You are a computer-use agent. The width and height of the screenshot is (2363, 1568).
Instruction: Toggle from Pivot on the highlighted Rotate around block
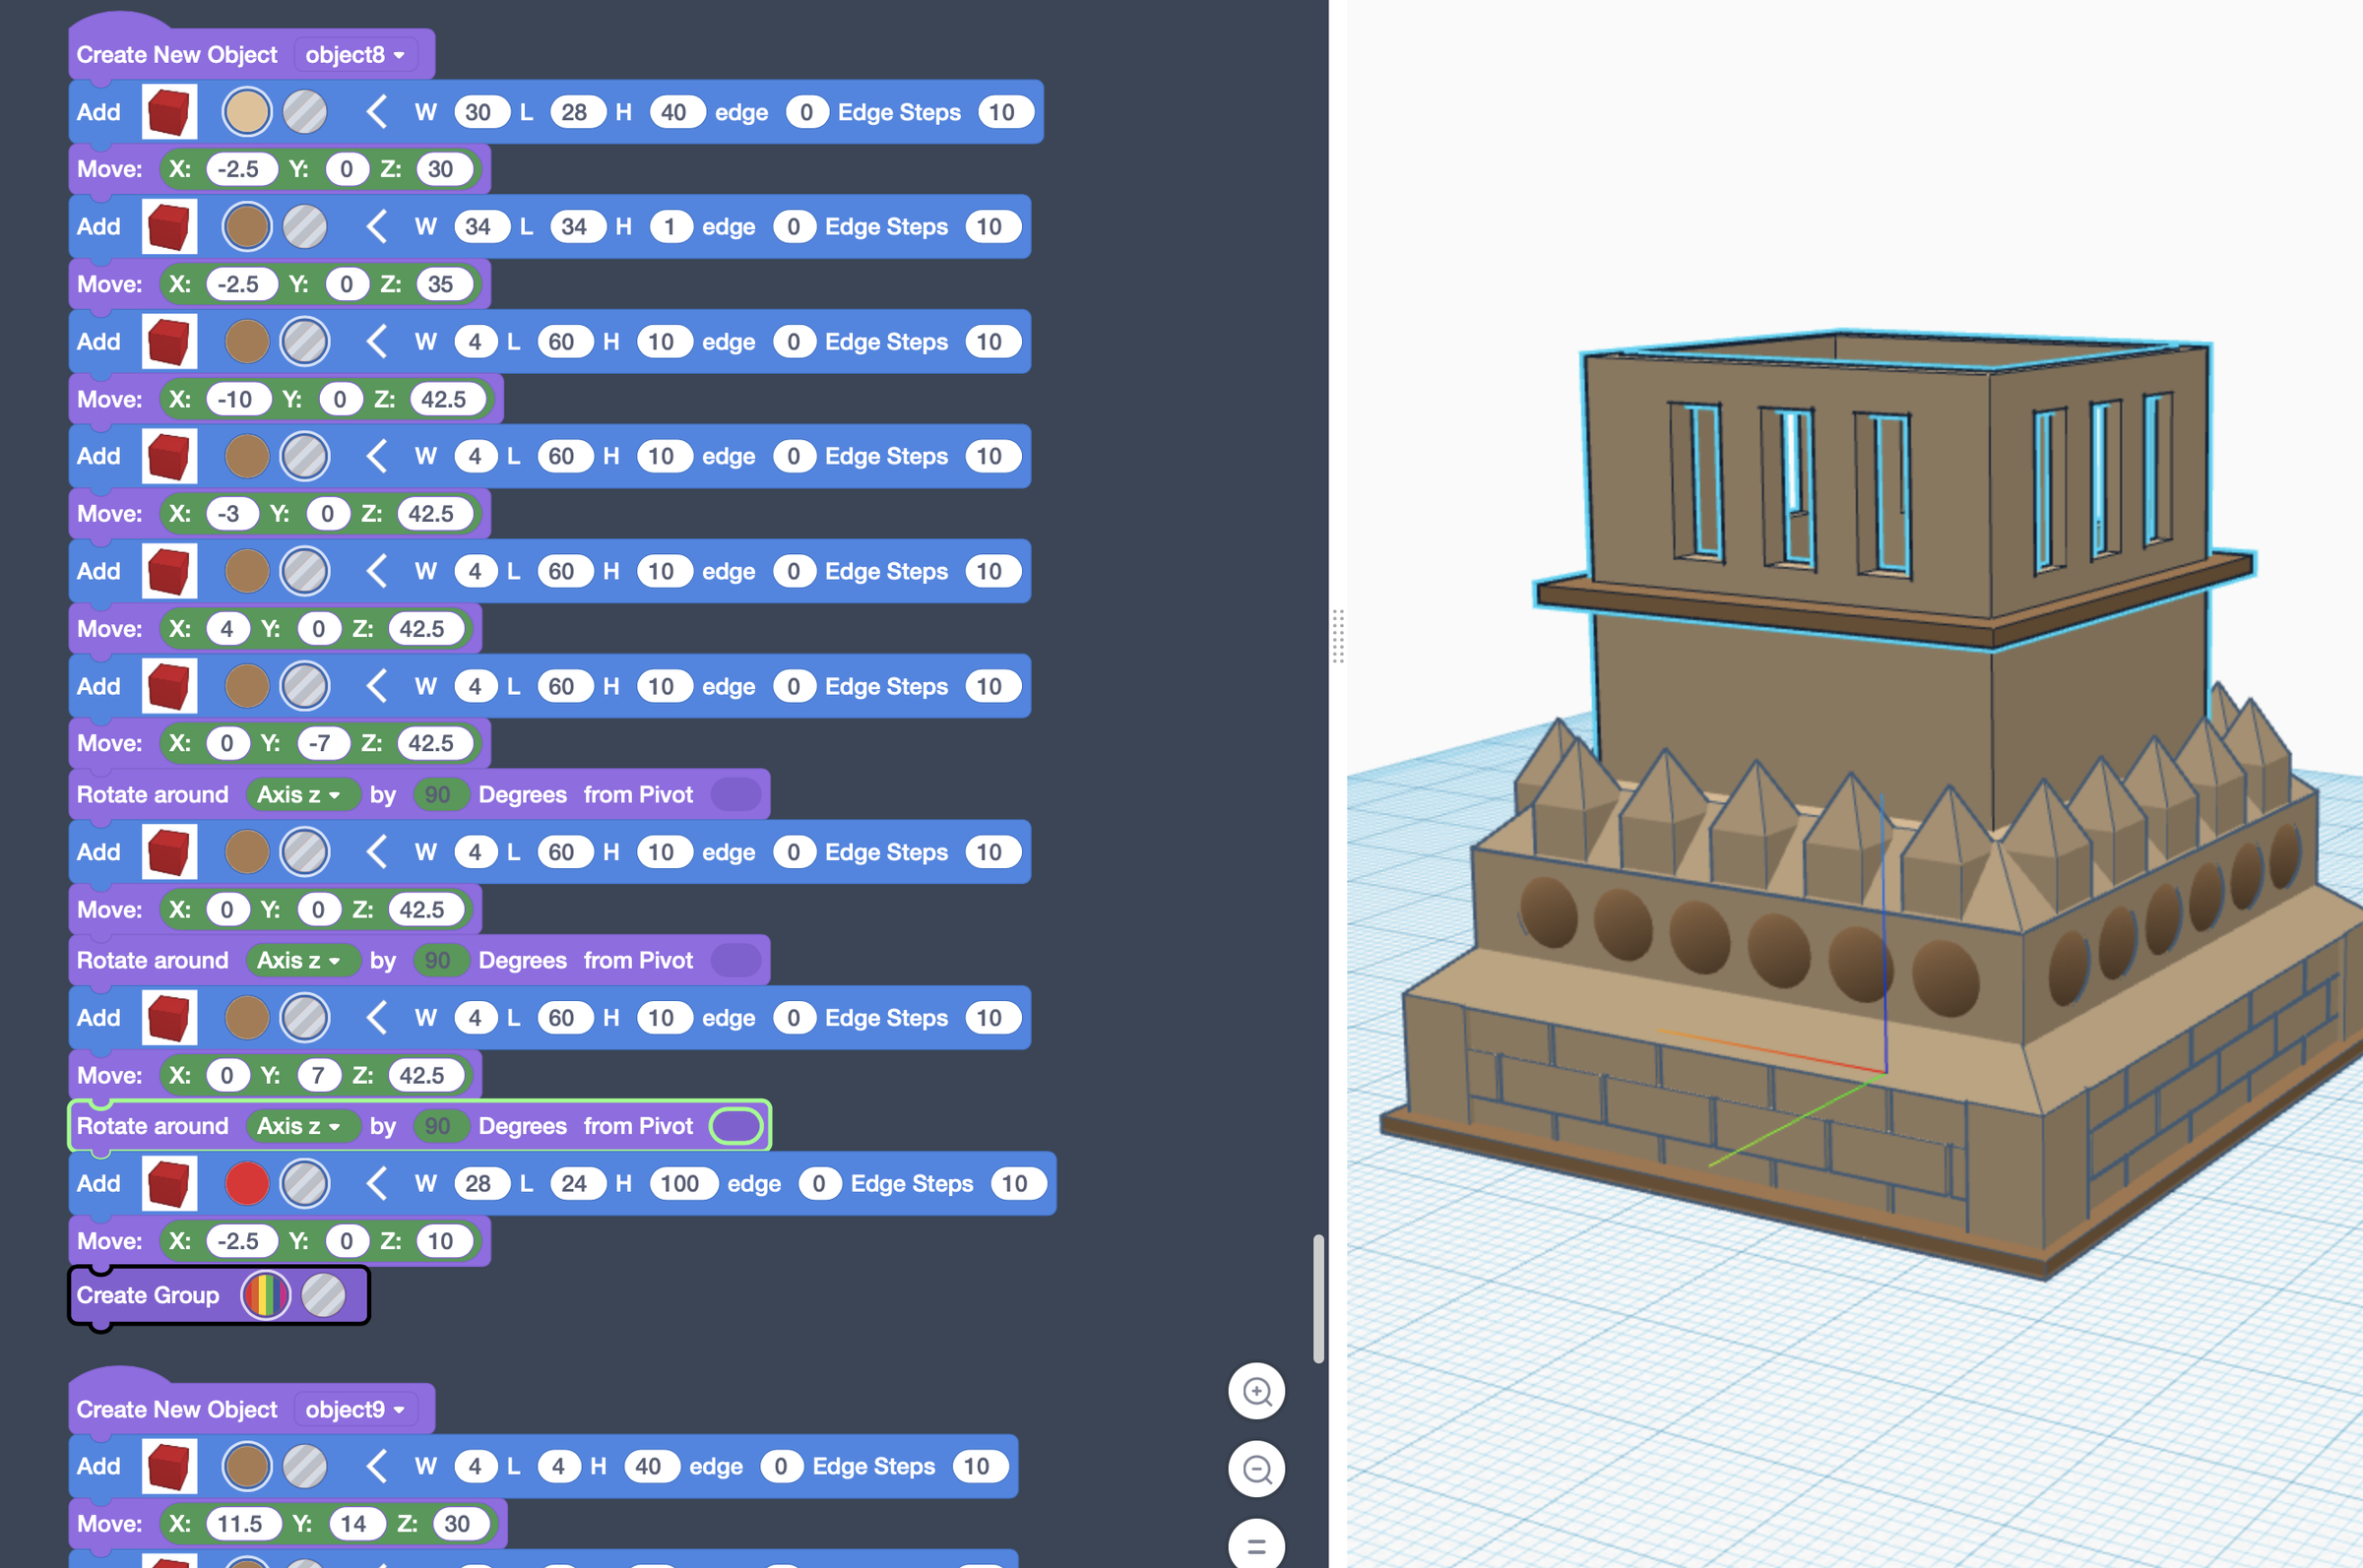coord(736,1125)
